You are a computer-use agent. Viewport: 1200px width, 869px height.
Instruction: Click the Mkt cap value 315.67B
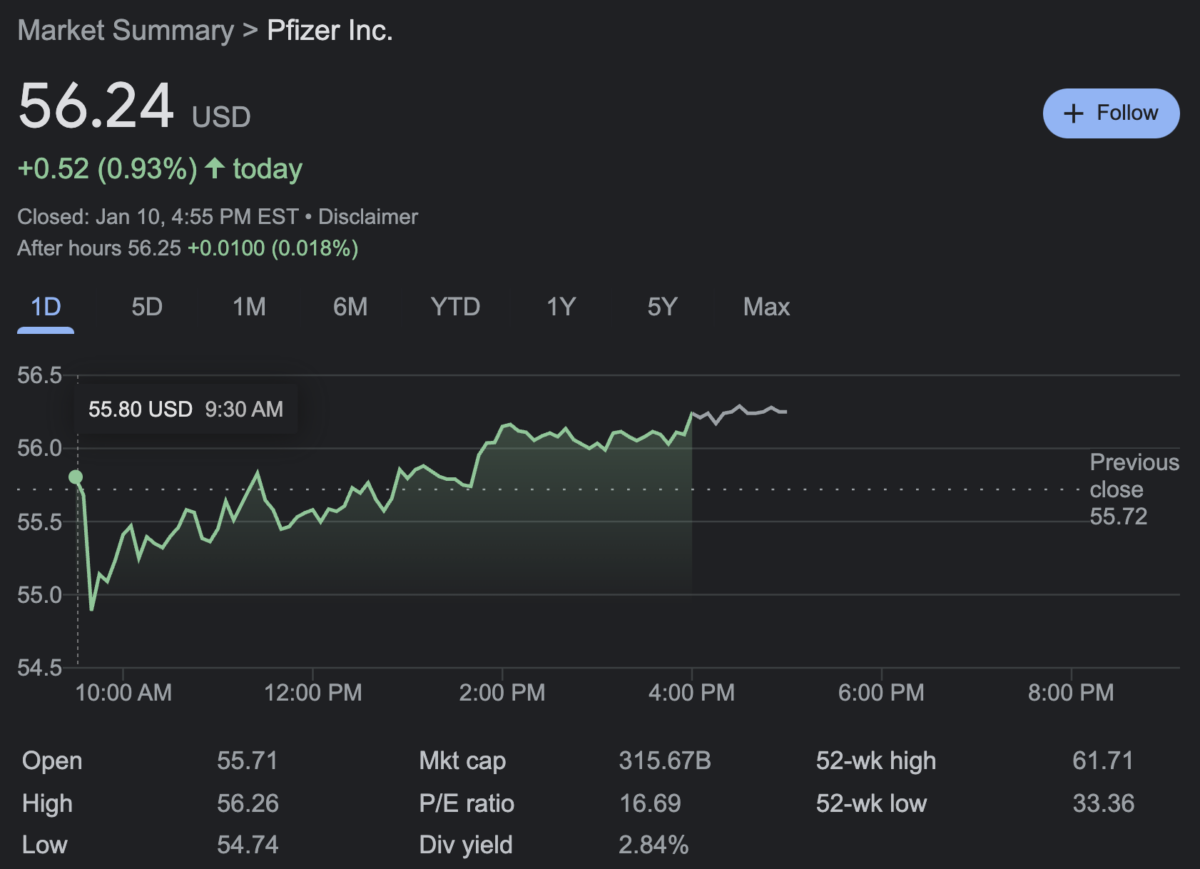point(665,761)
